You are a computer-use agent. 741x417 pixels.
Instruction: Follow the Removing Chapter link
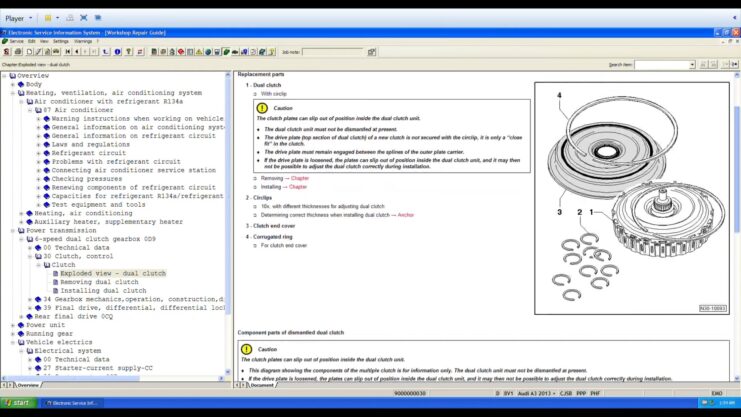pos(299,178)
